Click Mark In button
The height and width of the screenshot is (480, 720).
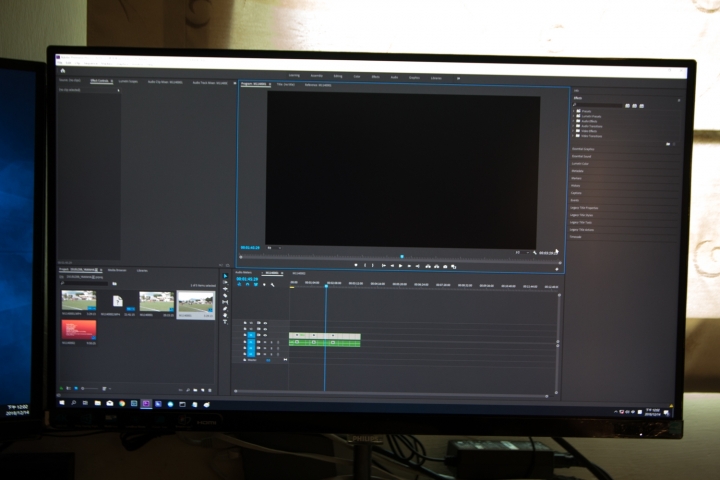click(x=366, y=265)
